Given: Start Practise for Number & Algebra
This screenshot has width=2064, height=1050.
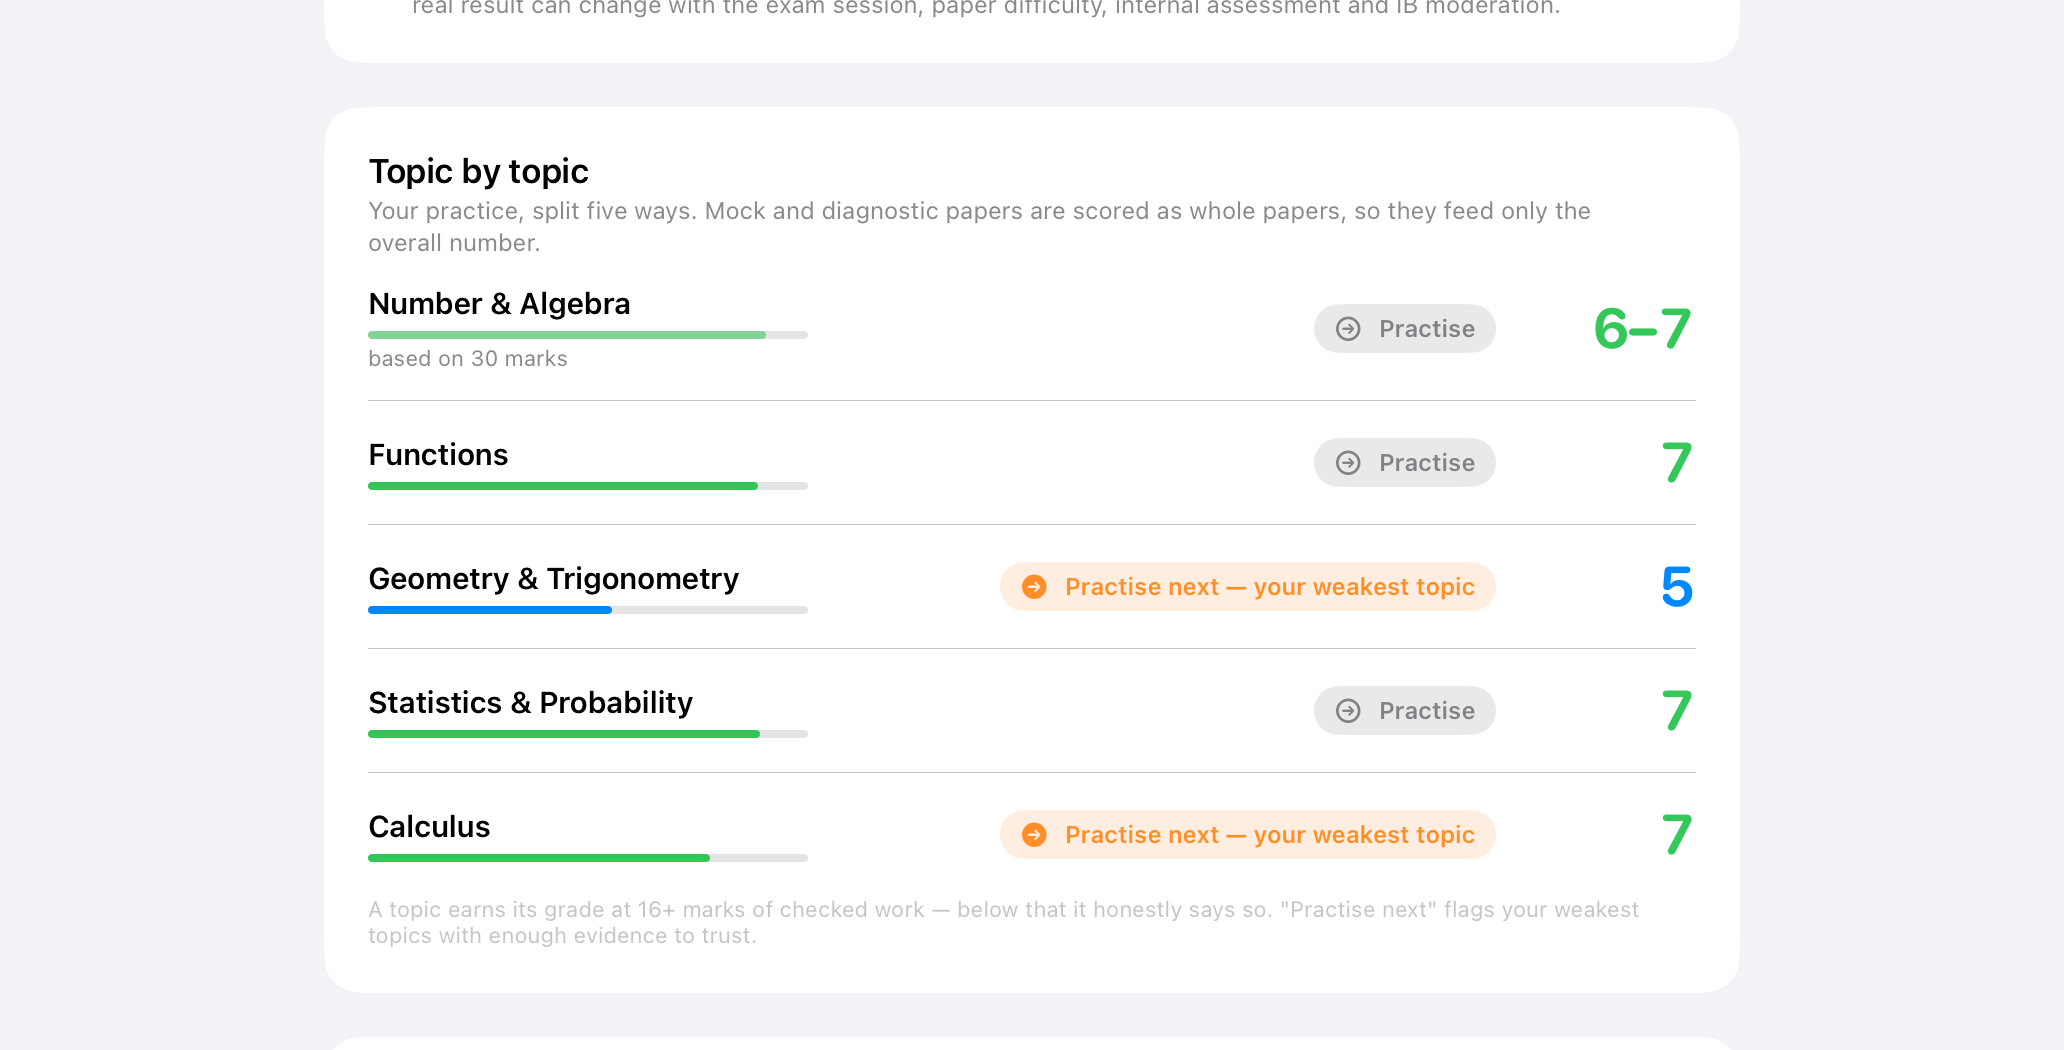Looking at the screenshot, I should tap(1404, 329).
